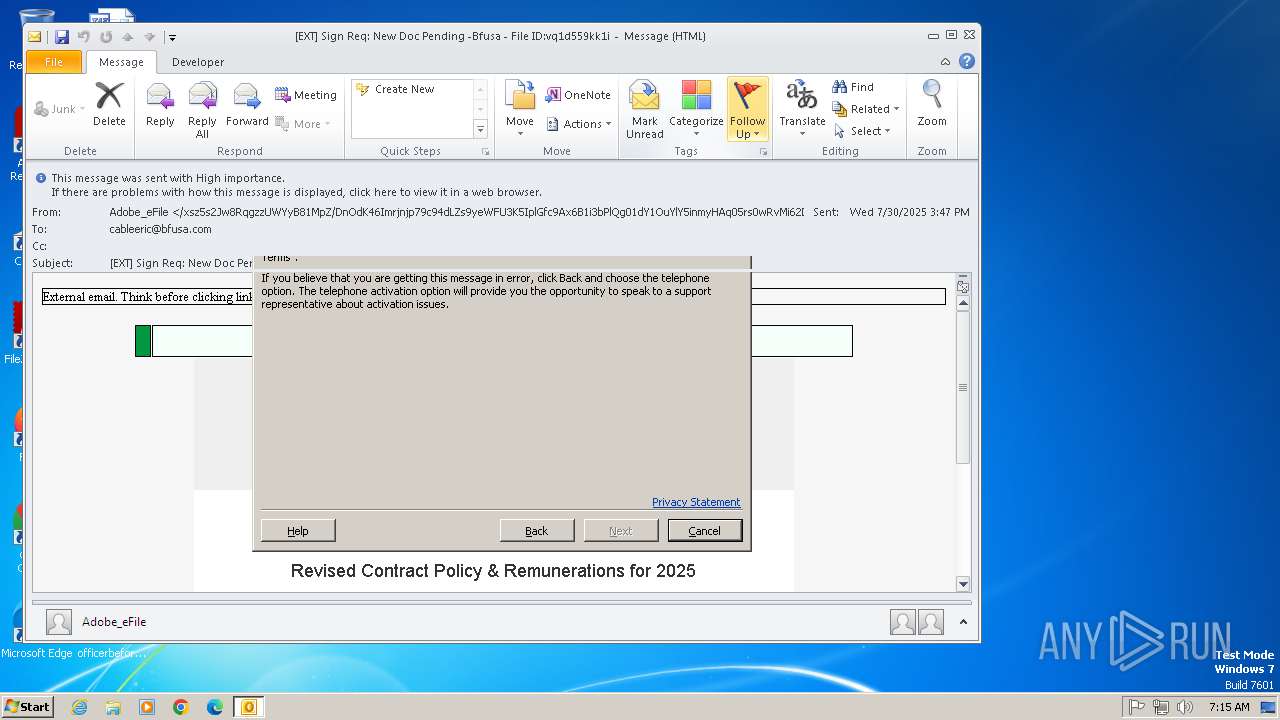Launch Microsoft Edge from the taskbar
The width and height of the screenshot is (1280, 720).
click(215, 707)
